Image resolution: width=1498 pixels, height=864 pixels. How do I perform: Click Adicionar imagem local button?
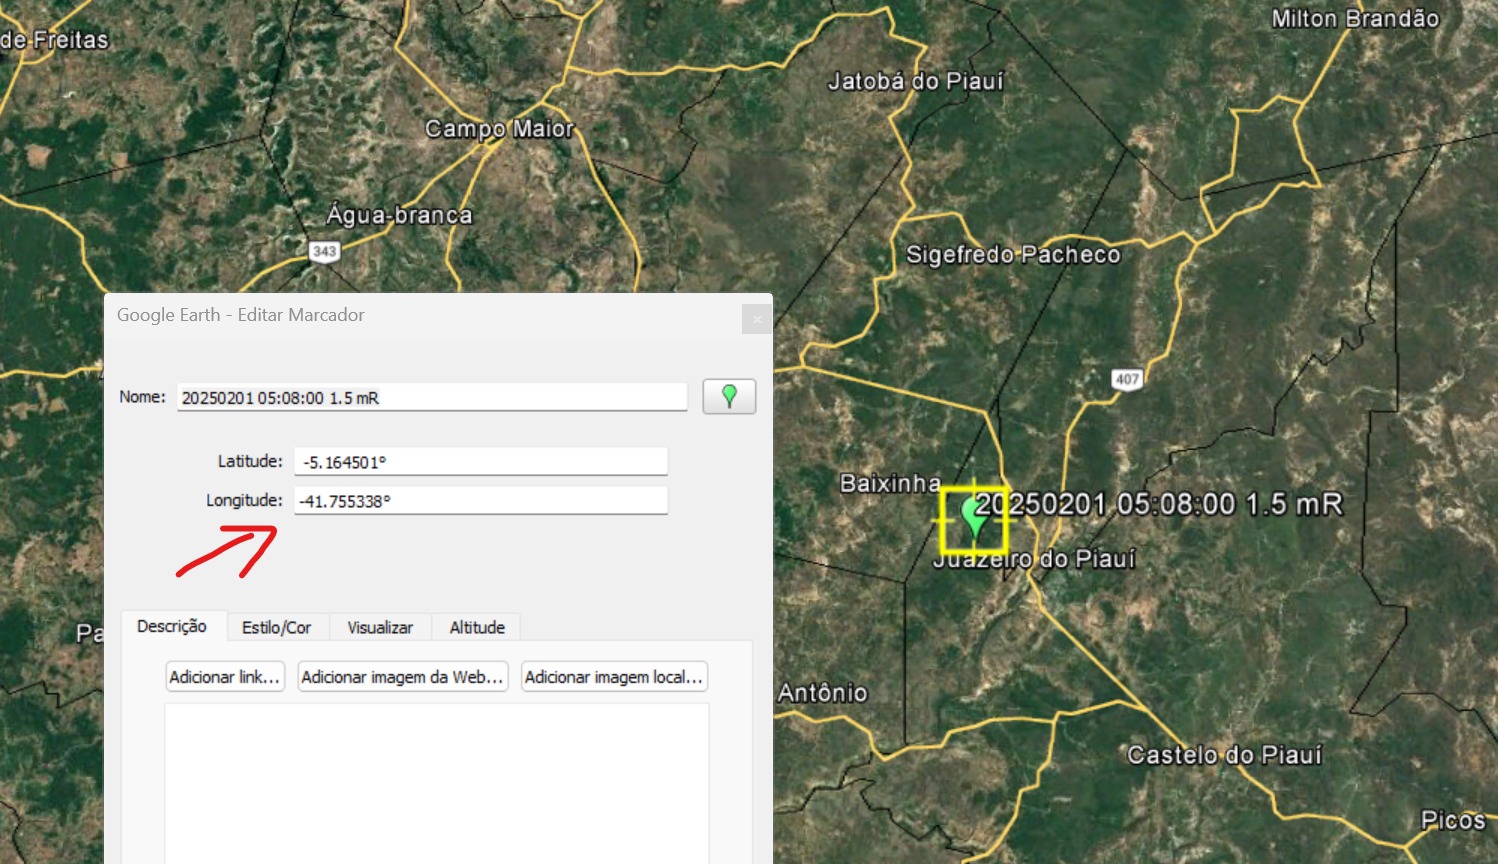click(x=614, y=677)
